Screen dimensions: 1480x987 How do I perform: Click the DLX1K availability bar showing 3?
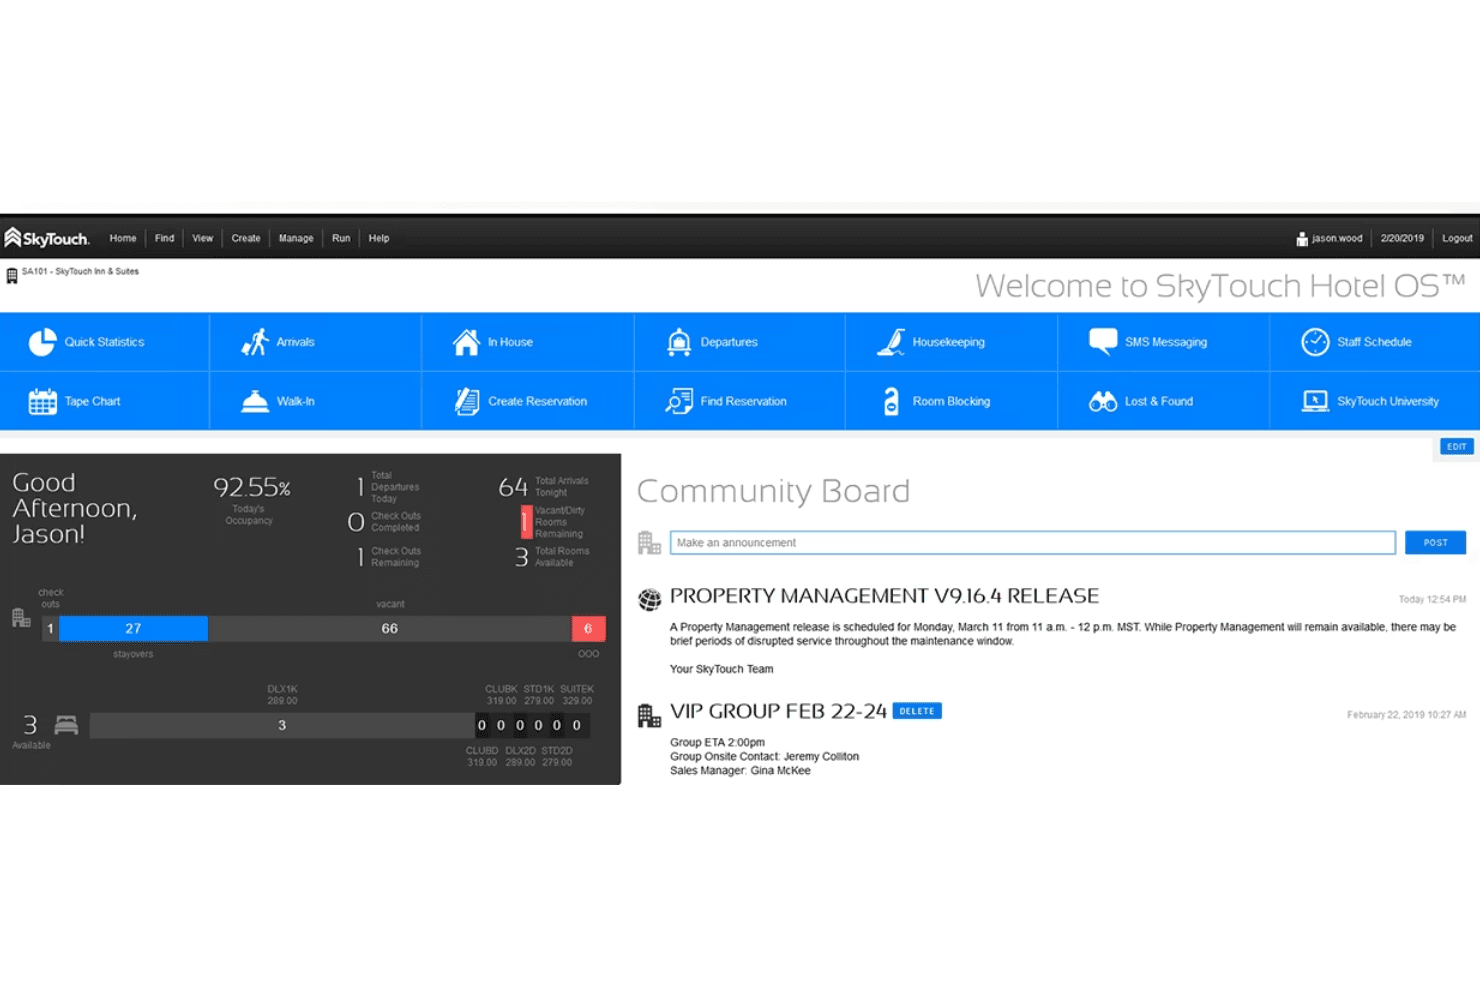click(x=282, y=725)
